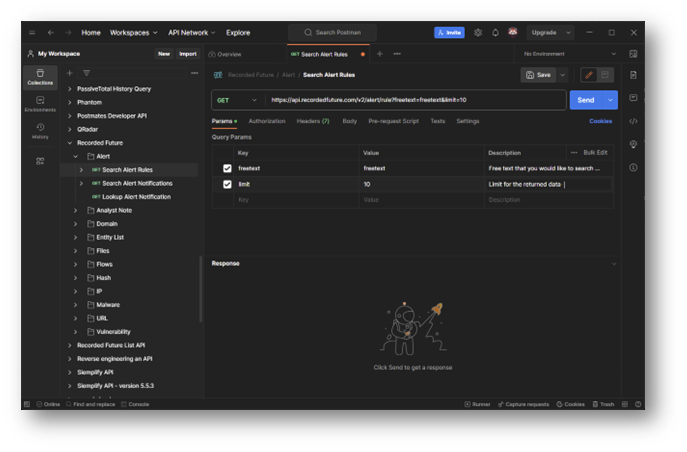Open the Cookies link under Send

coord(601,121)
